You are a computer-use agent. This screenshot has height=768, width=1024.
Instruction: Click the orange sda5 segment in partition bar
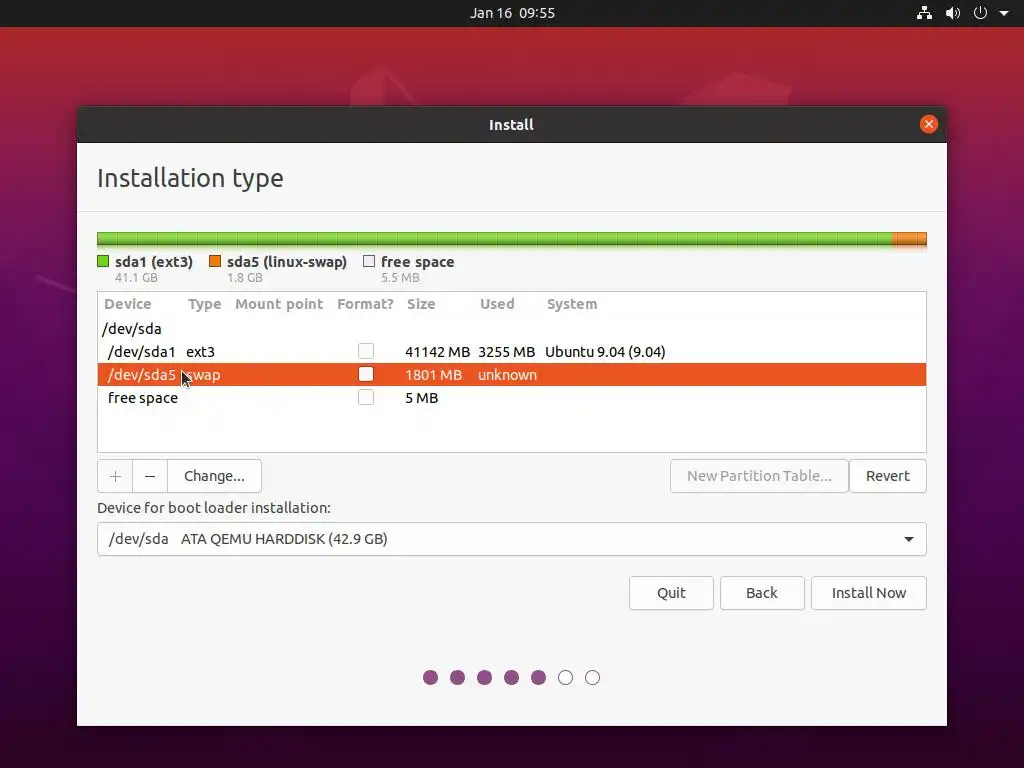(x=909, y=239)
